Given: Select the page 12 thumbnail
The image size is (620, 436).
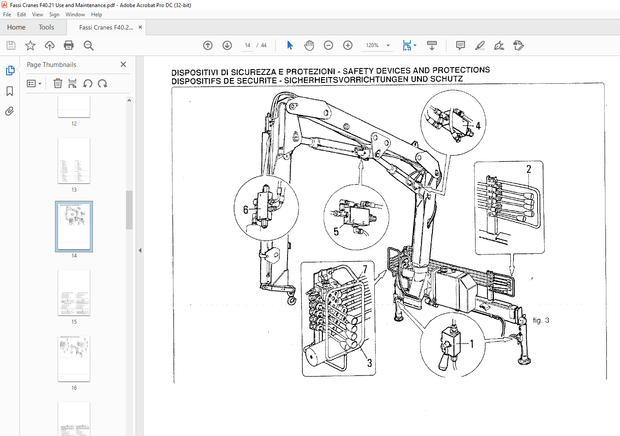Looking at the screenshot, I should [74, 107].
